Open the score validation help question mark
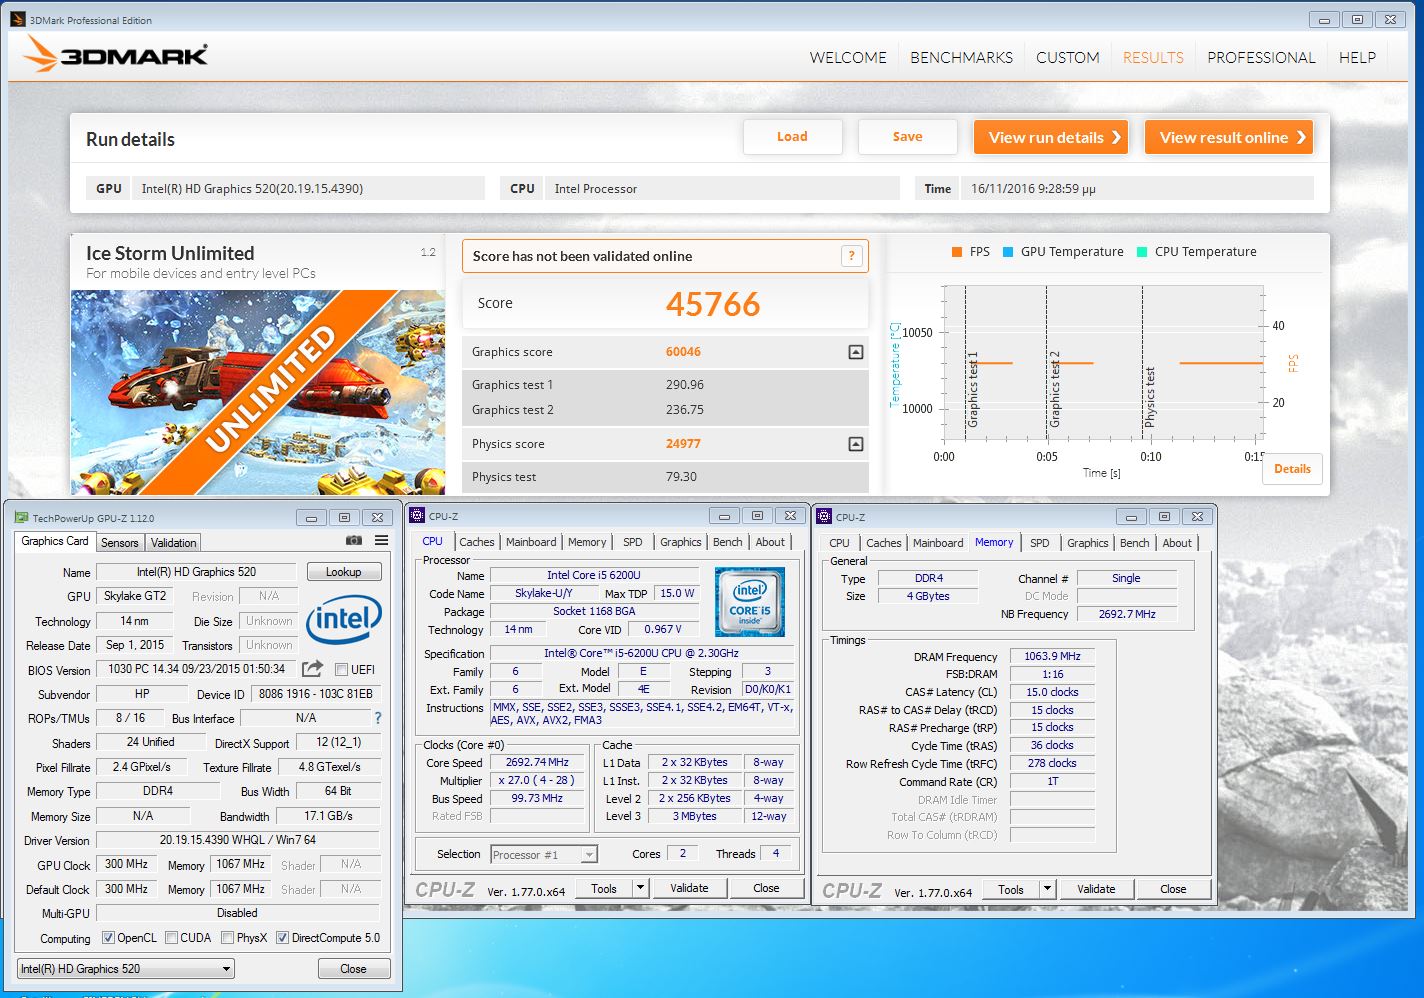1424x998 pixels. point(851,256)
